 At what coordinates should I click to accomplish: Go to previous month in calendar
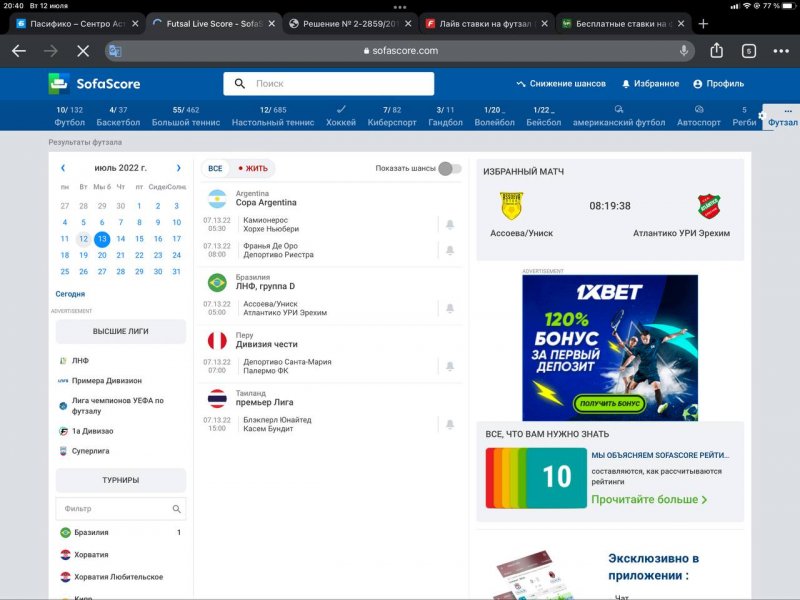[63, 168]
